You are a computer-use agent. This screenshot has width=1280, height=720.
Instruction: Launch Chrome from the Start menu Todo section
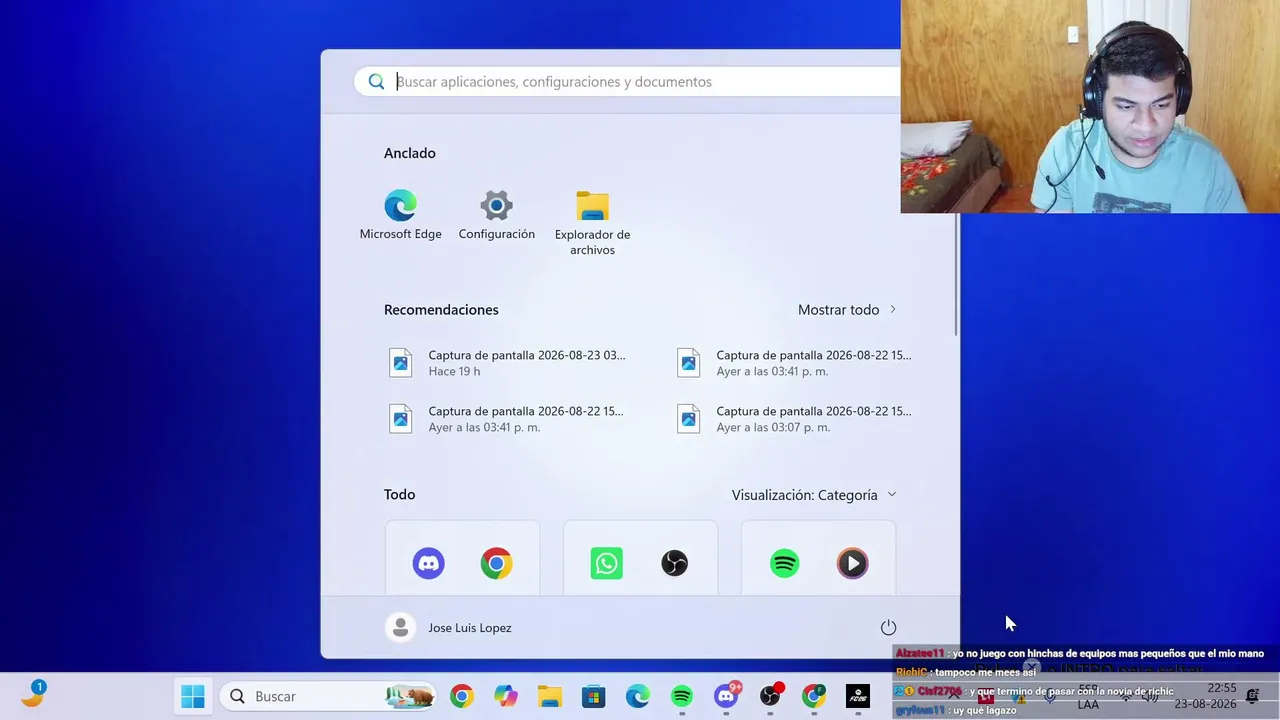[x=496, y=563]
